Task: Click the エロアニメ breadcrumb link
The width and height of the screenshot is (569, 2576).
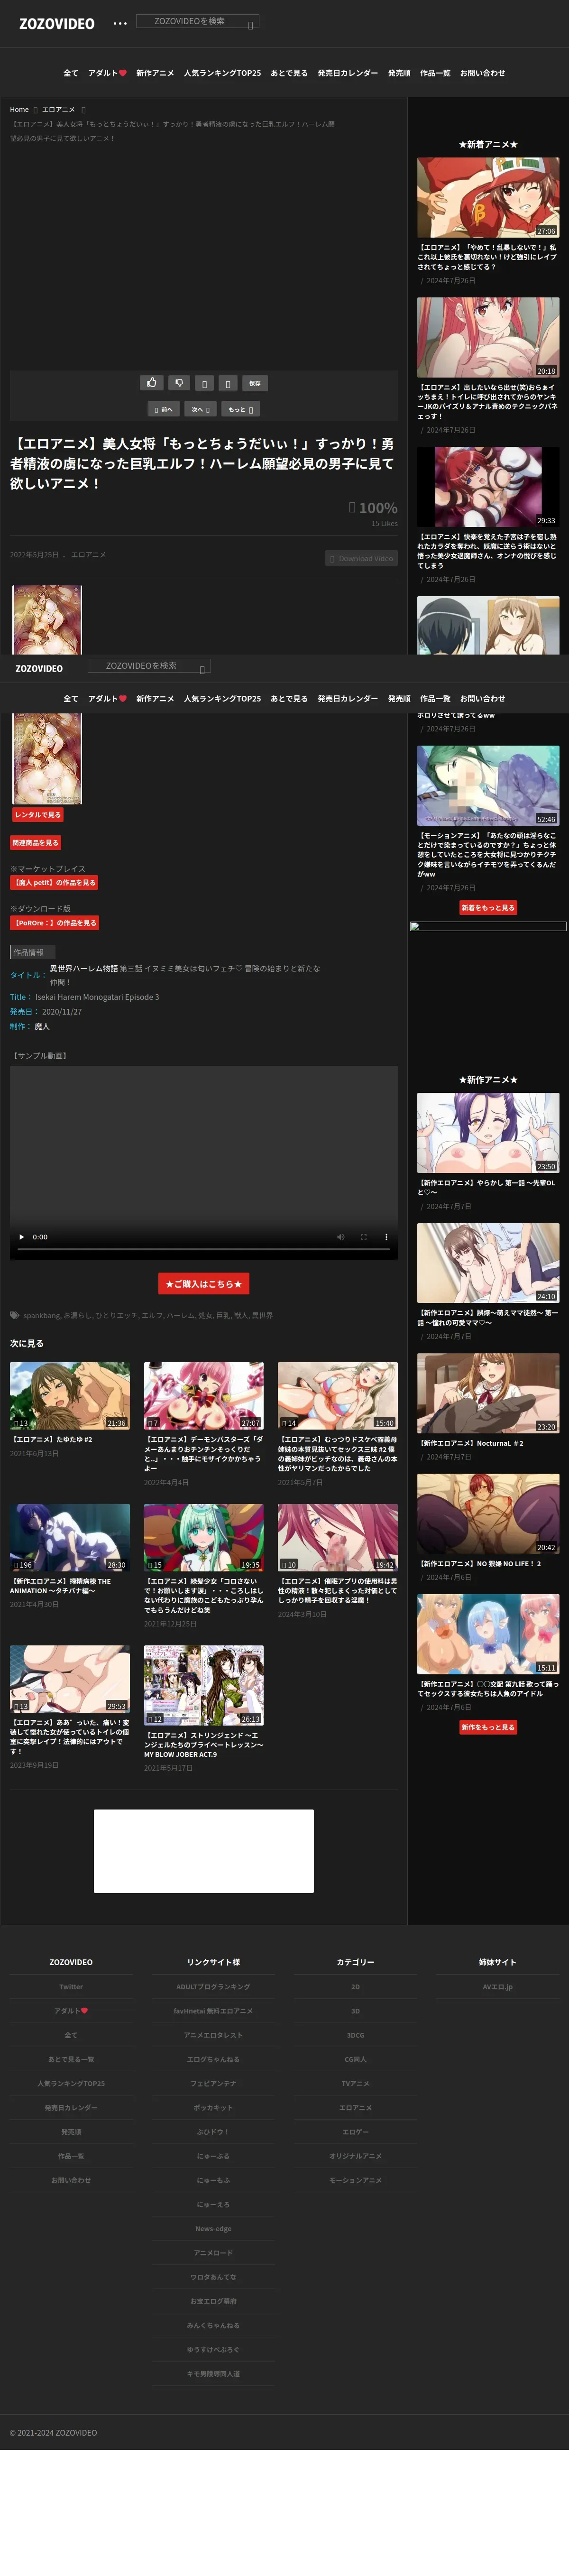Action: (x=58, y=109)
